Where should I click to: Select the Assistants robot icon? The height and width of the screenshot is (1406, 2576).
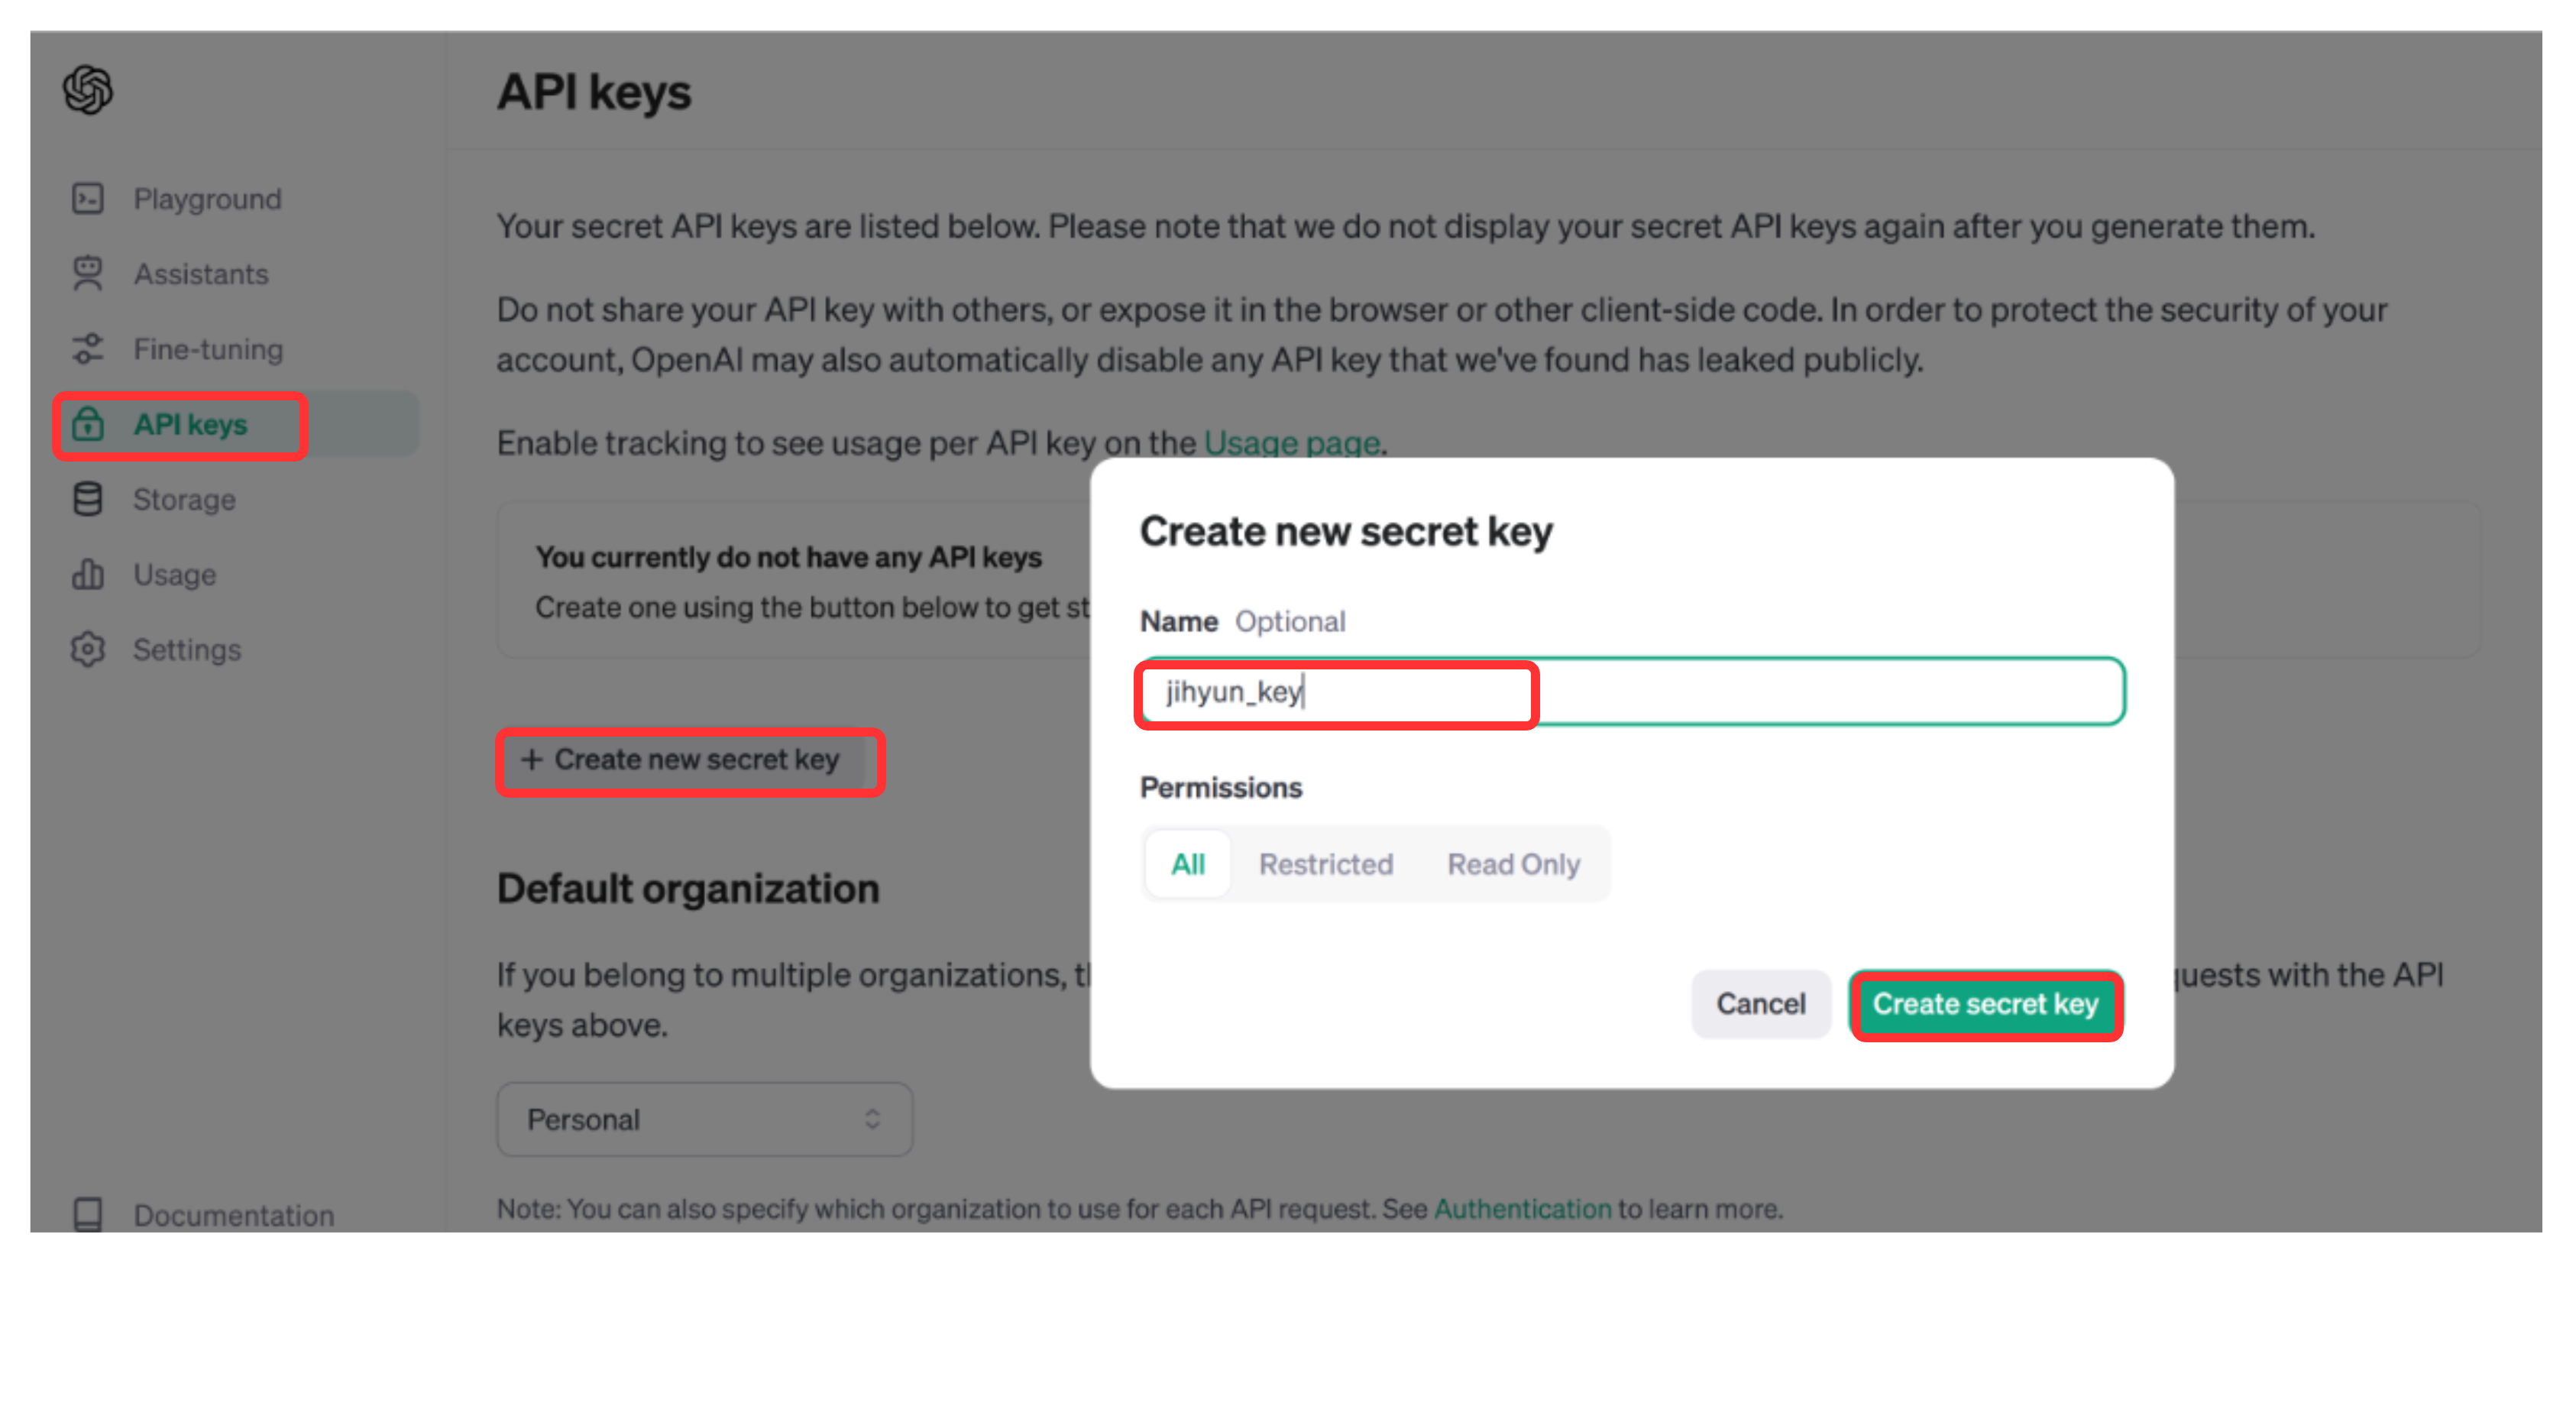pos(88,274)
